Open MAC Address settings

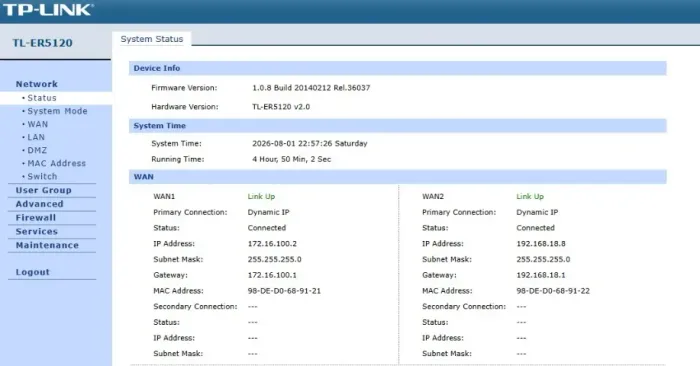tap(56, 163)
